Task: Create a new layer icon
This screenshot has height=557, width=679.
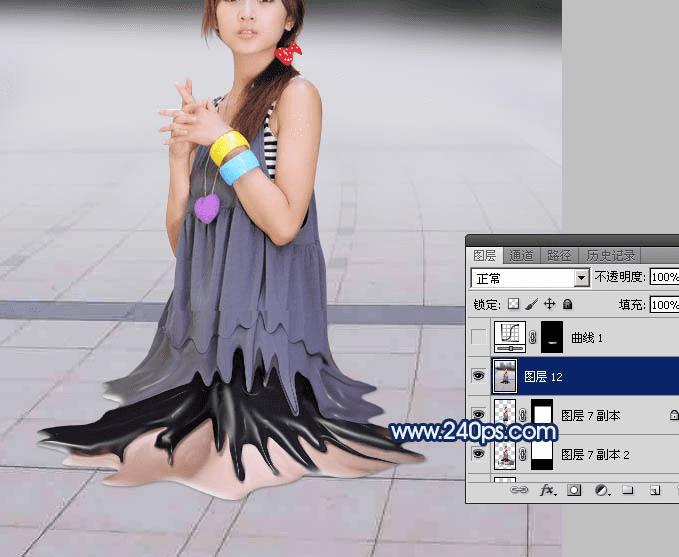Action: coord(654,490)
